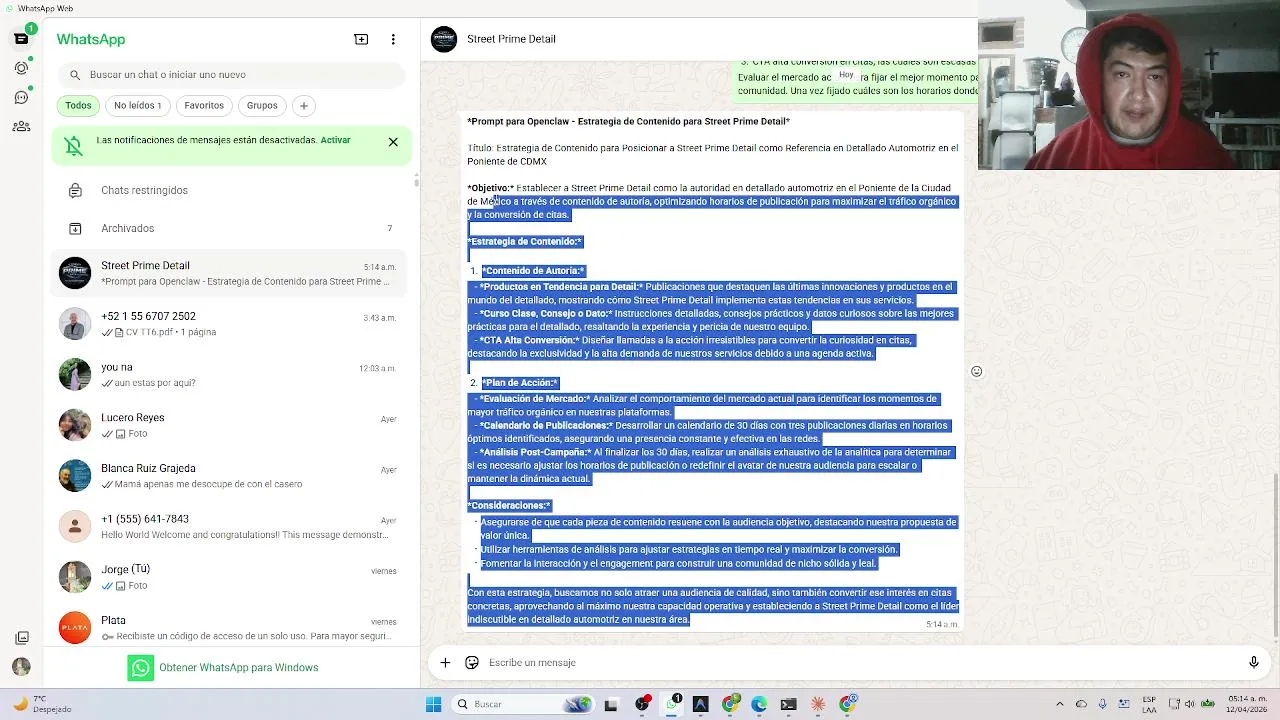The width and height of the screenshot is (1280, 720).
Task: Click the Plata orange avatar
Action: coord(75,628)
